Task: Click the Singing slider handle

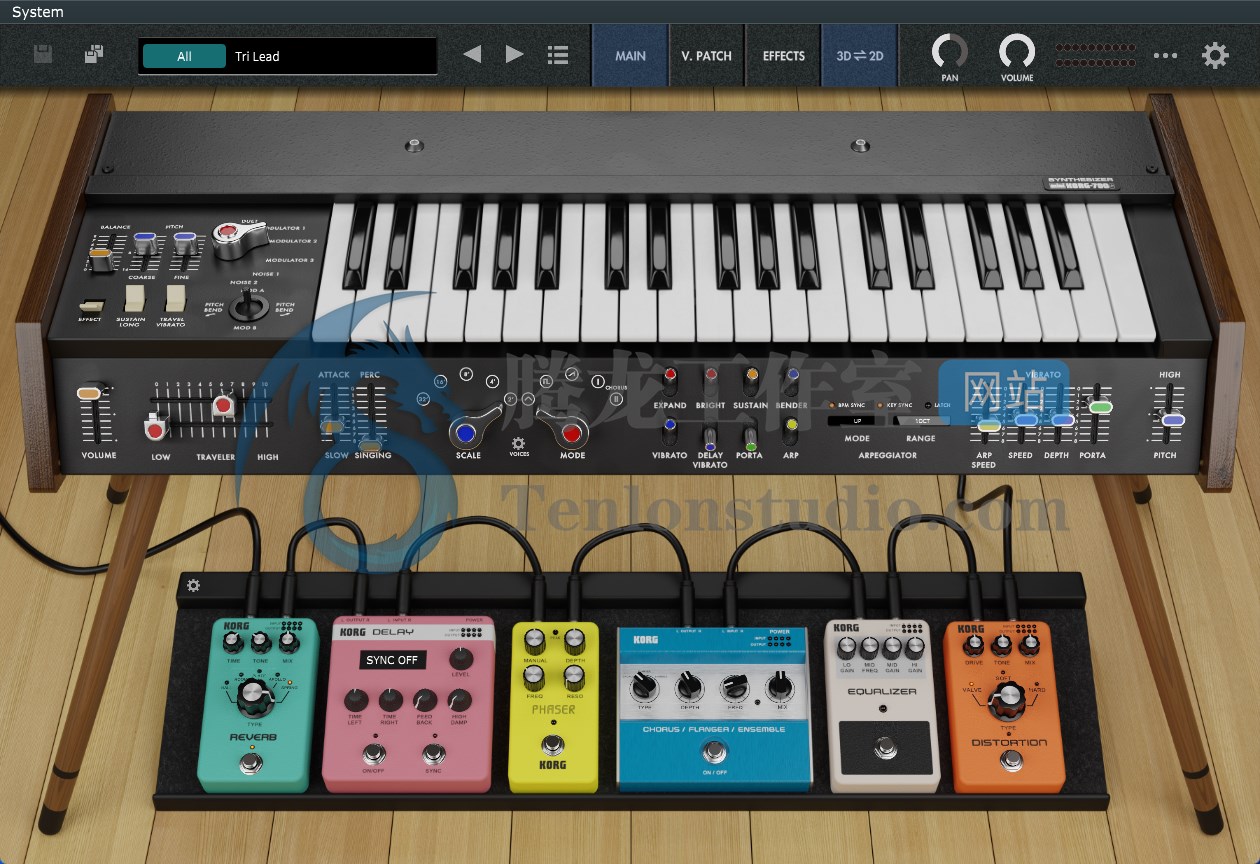Action: coord(370,445)
